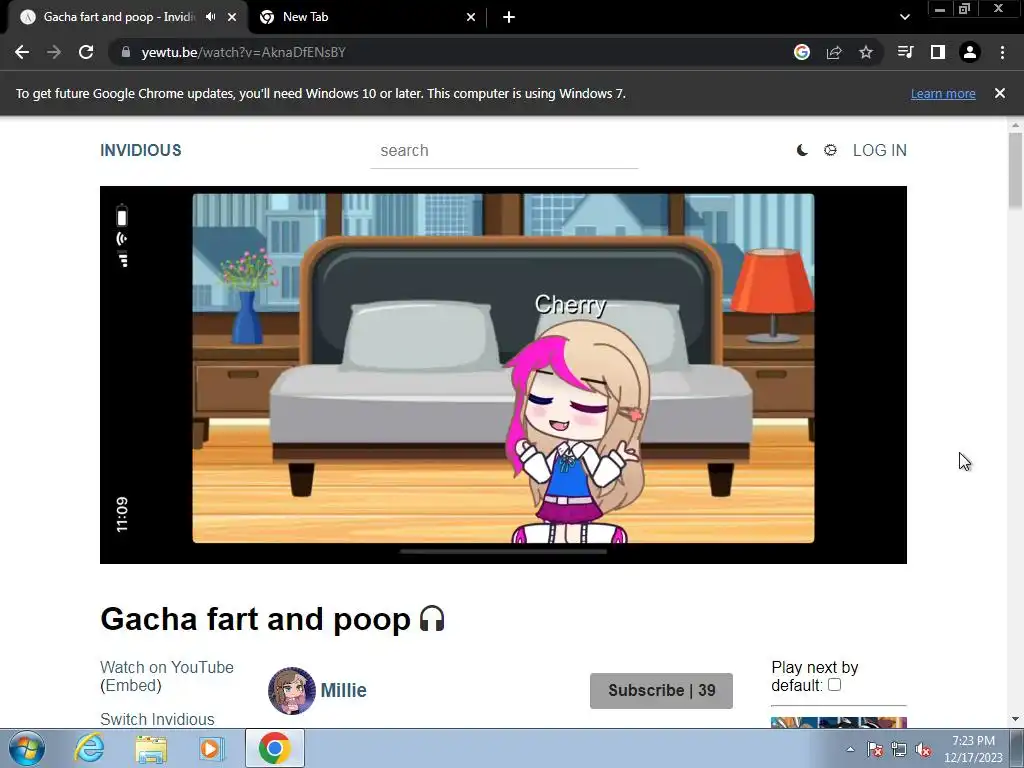The width and height of the screenshot is (1024, 768).
Task: Open the Millie channel name link
Action: (x=344, y=690)
